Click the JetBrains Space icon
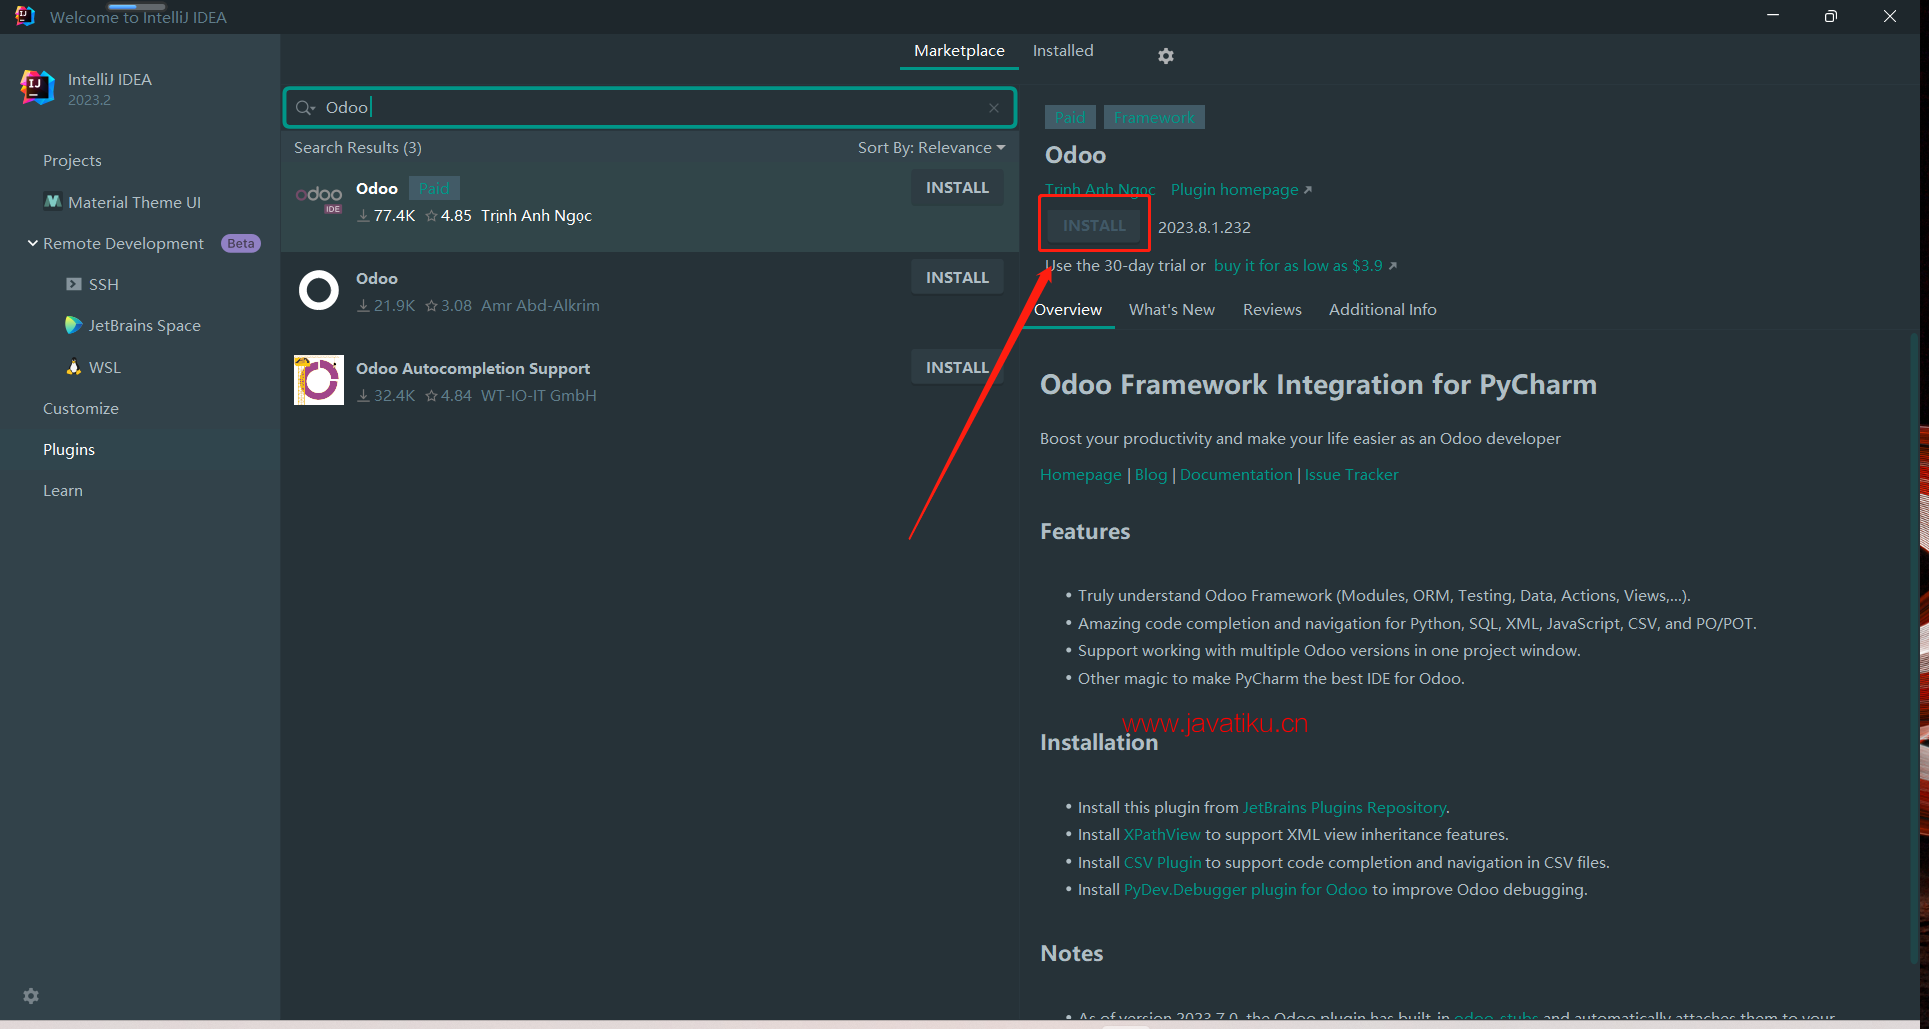Image resolution: width=1929 pixels, height=1029 pixels. point(74,325)
